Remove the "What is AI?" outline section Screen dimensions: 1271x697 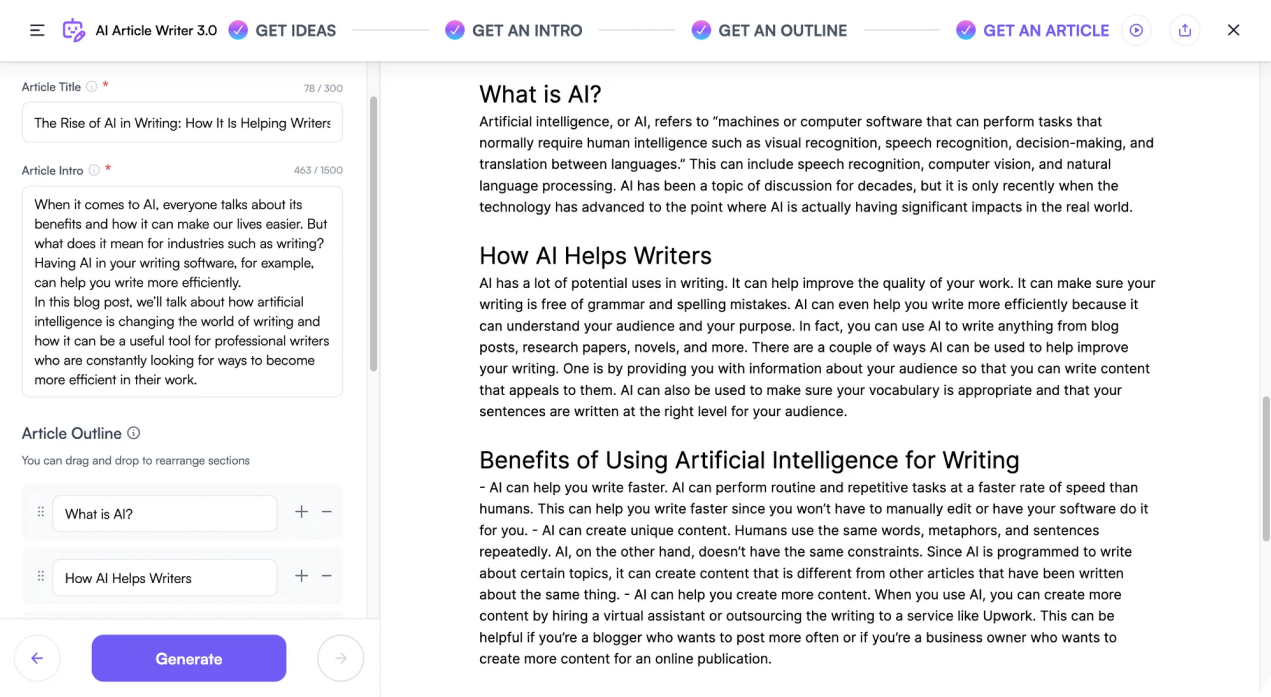326,512
